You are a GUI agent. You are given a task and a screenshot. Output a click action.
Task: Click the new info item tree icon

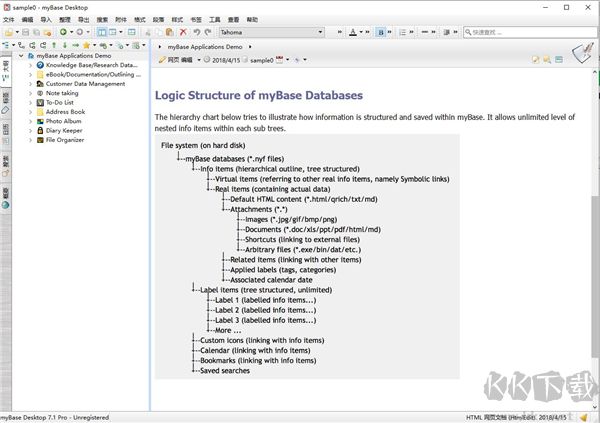[6, 46]
